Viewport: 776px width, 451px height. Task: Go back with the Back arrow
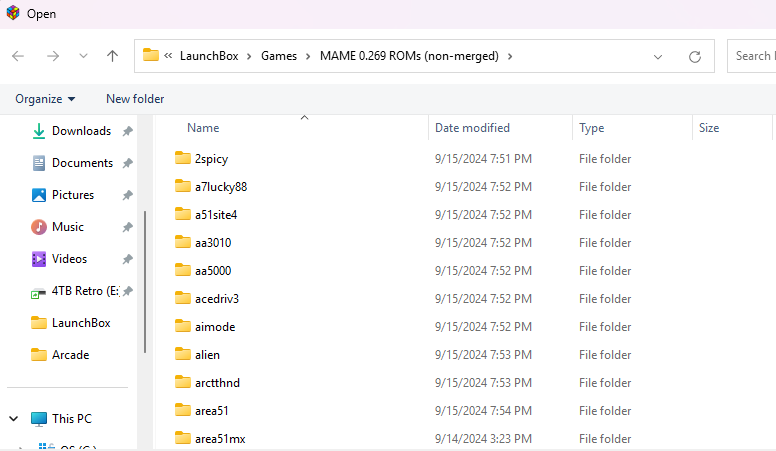pyautogui.click(x=18, y=56)
